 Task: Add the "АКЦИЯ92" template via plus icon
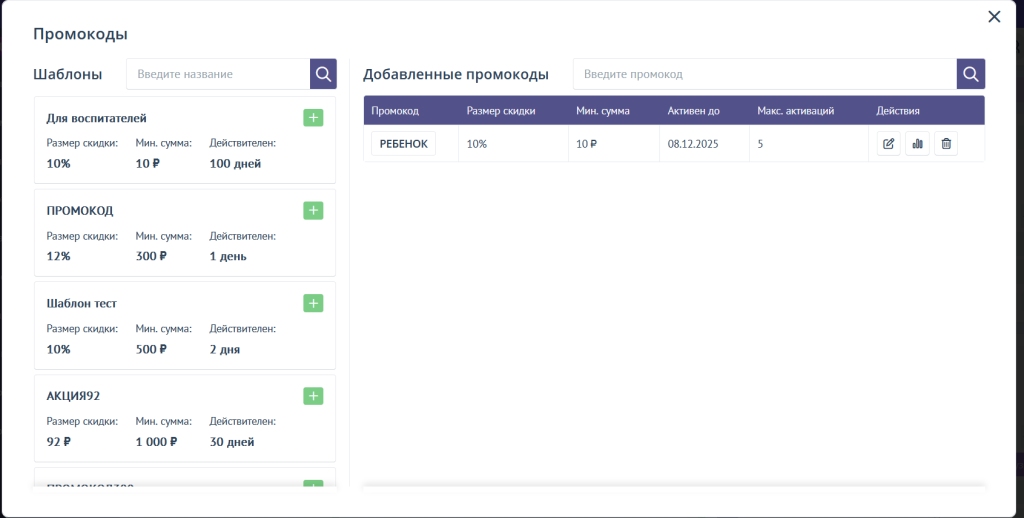coord(313,396)
